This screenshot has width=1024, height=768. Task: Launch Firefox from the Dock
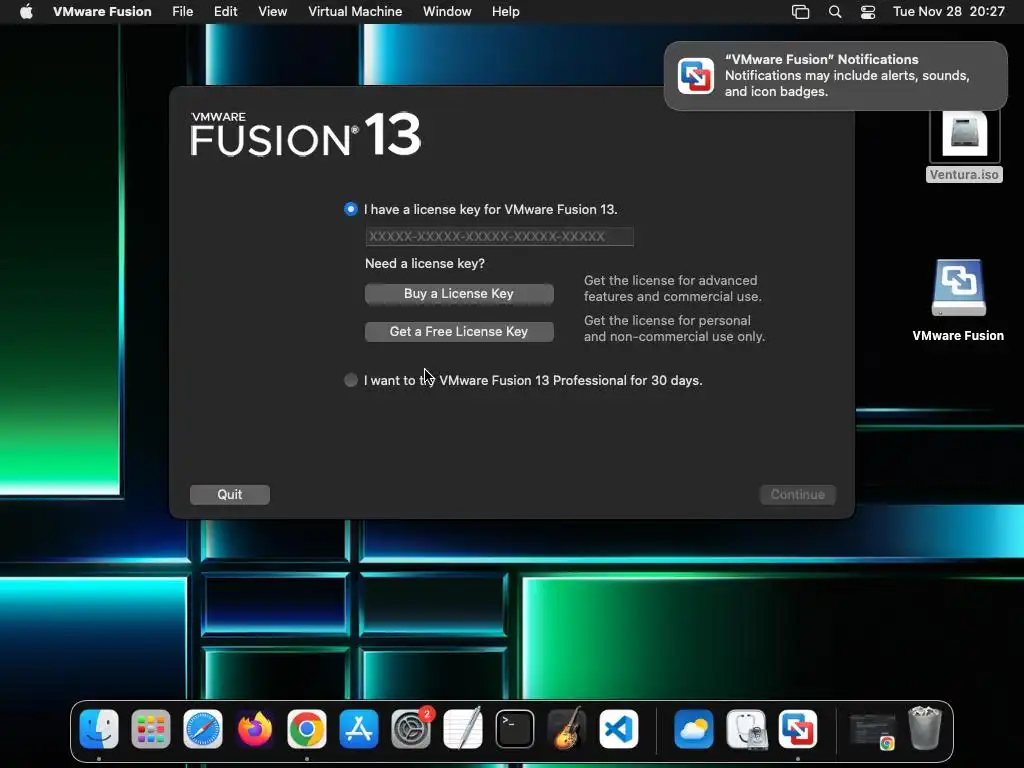coord(255,729)
